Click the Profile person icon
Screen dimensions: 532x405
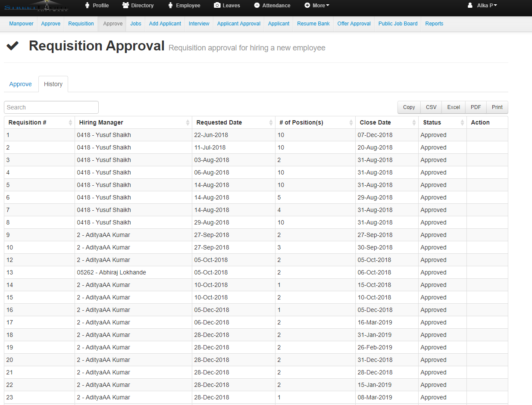[87, 5]
